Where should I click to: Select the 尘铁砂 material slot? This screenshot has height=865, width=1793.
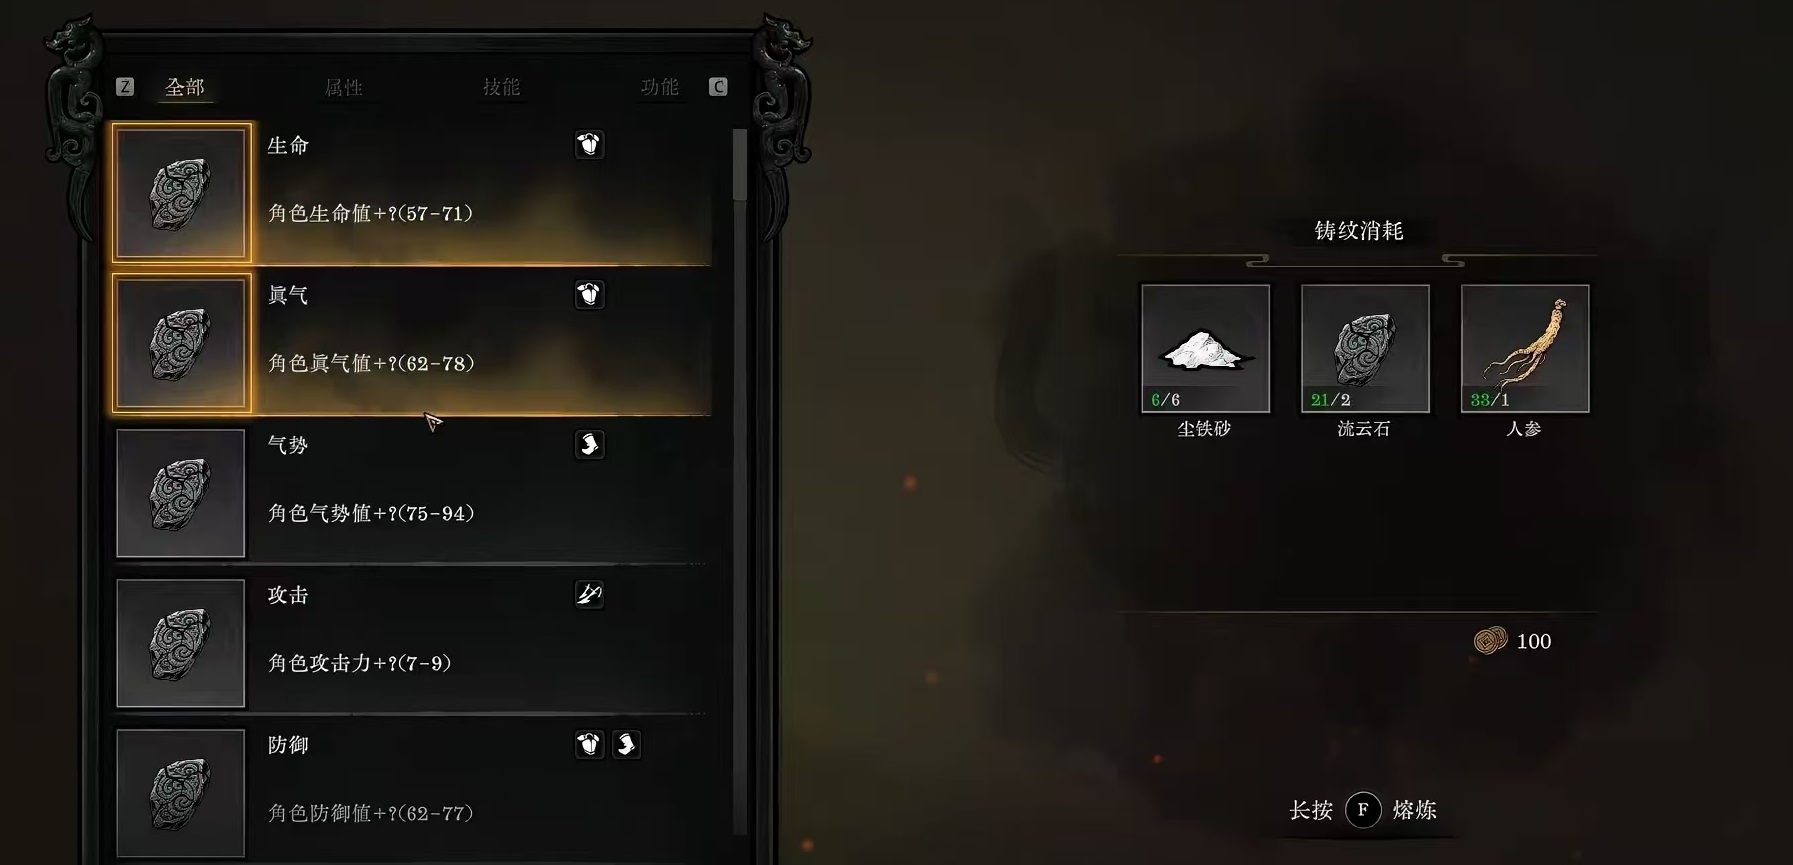1205,348
